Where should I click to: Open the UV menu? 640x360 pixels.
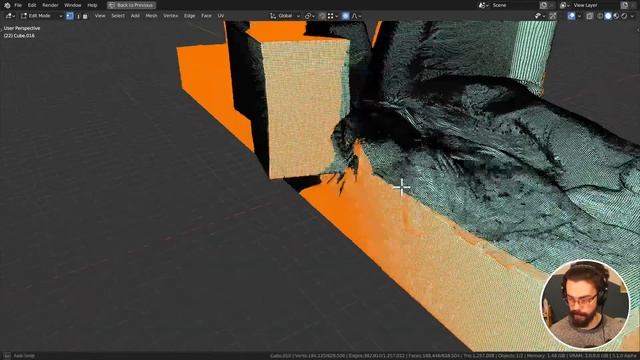221,16
